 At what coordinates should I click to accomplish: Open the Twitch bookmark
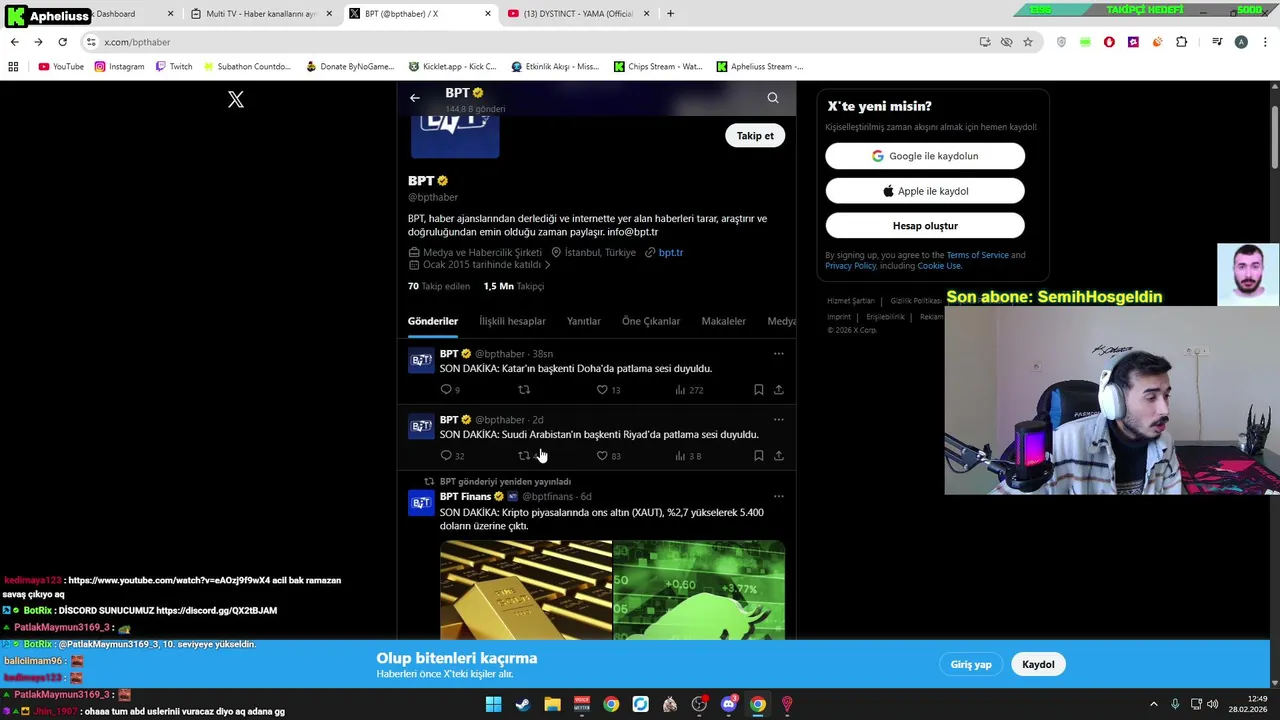pos(174,67)
